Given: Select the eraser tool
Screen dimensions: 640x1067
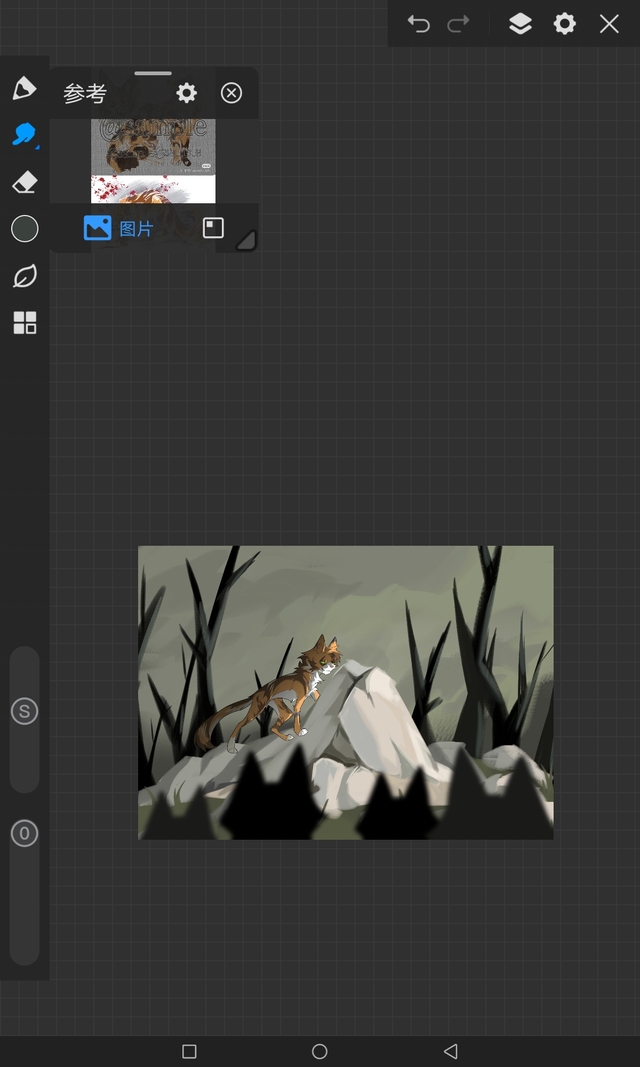Looking at the screenshot, I should click(24, 182).
